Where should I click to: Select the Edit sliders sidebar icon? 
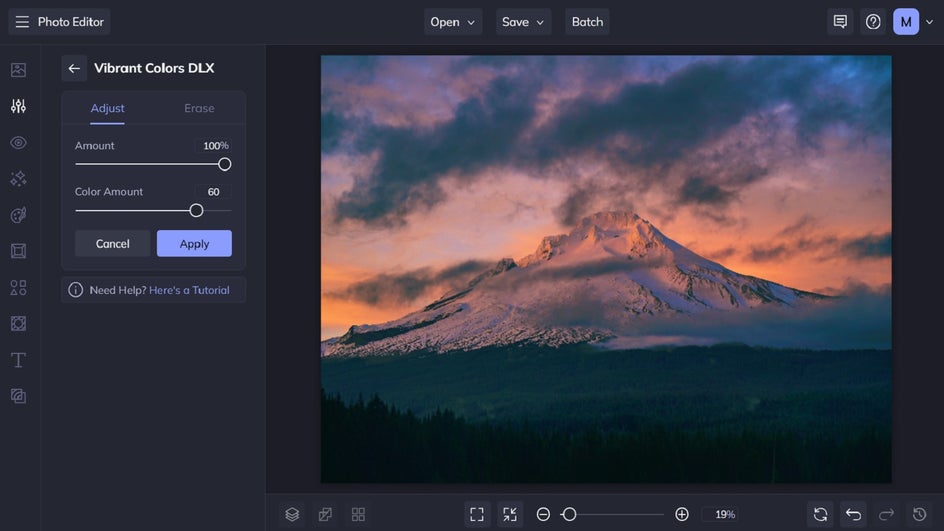[x=18, y=106]
